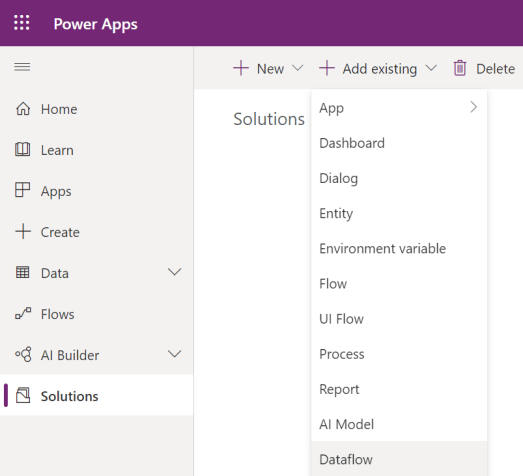
Task: Pick Entity from the menu
Action: coord(399,213)
